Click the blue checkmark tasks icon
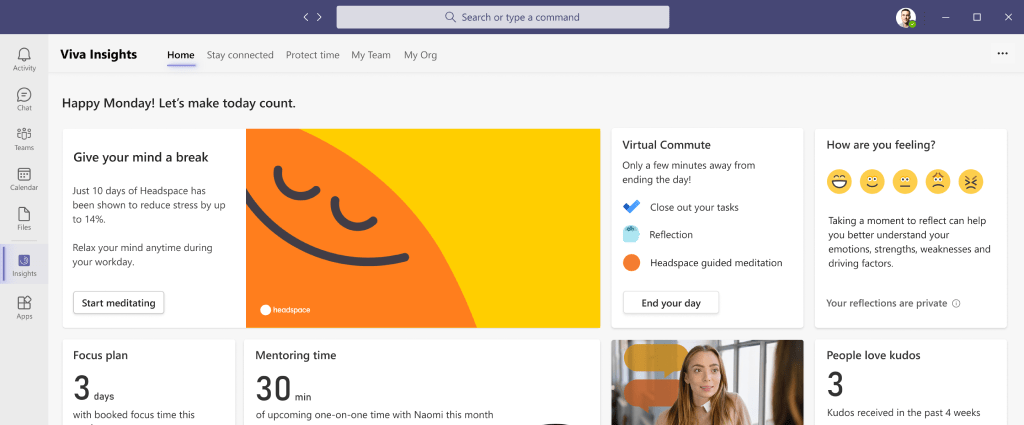The height and width of the screenshot is (425, 1024). click(632, 207)
